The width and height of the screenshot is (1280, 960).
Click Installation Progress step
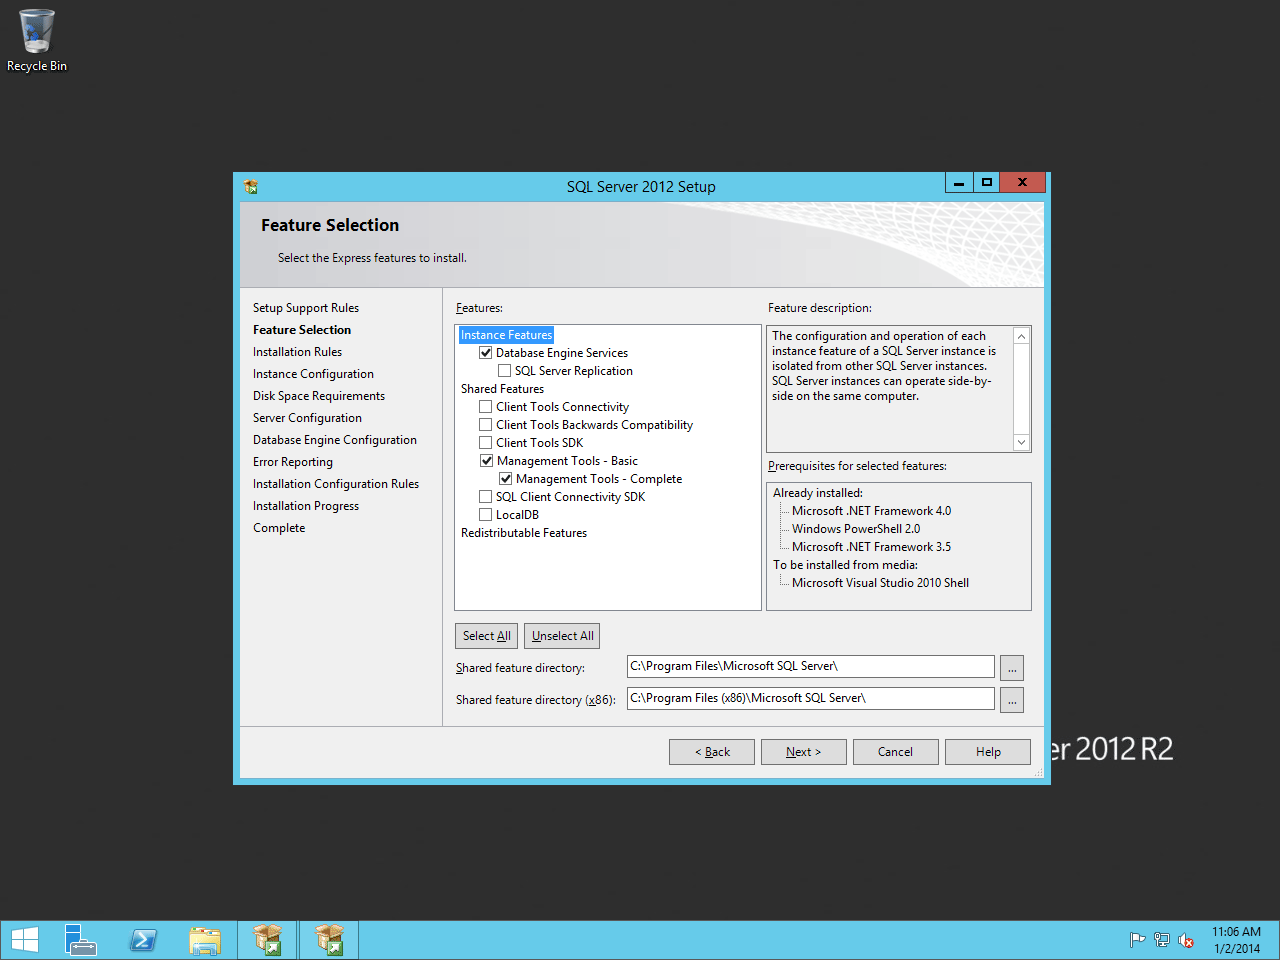306,506
